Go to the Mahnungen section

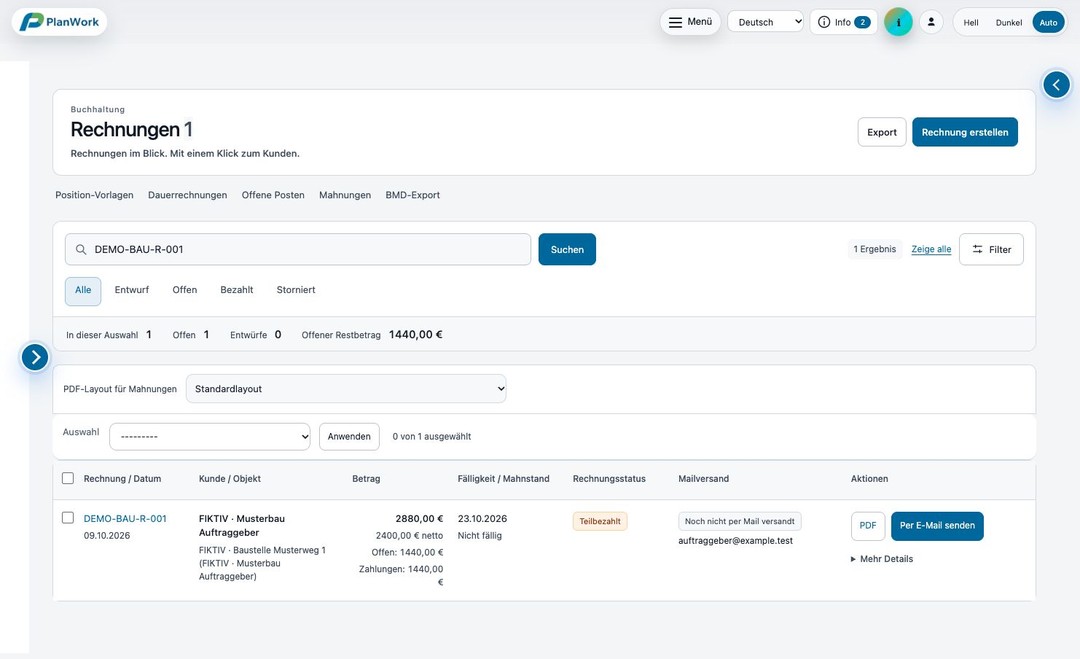click(x=345, y=195)
